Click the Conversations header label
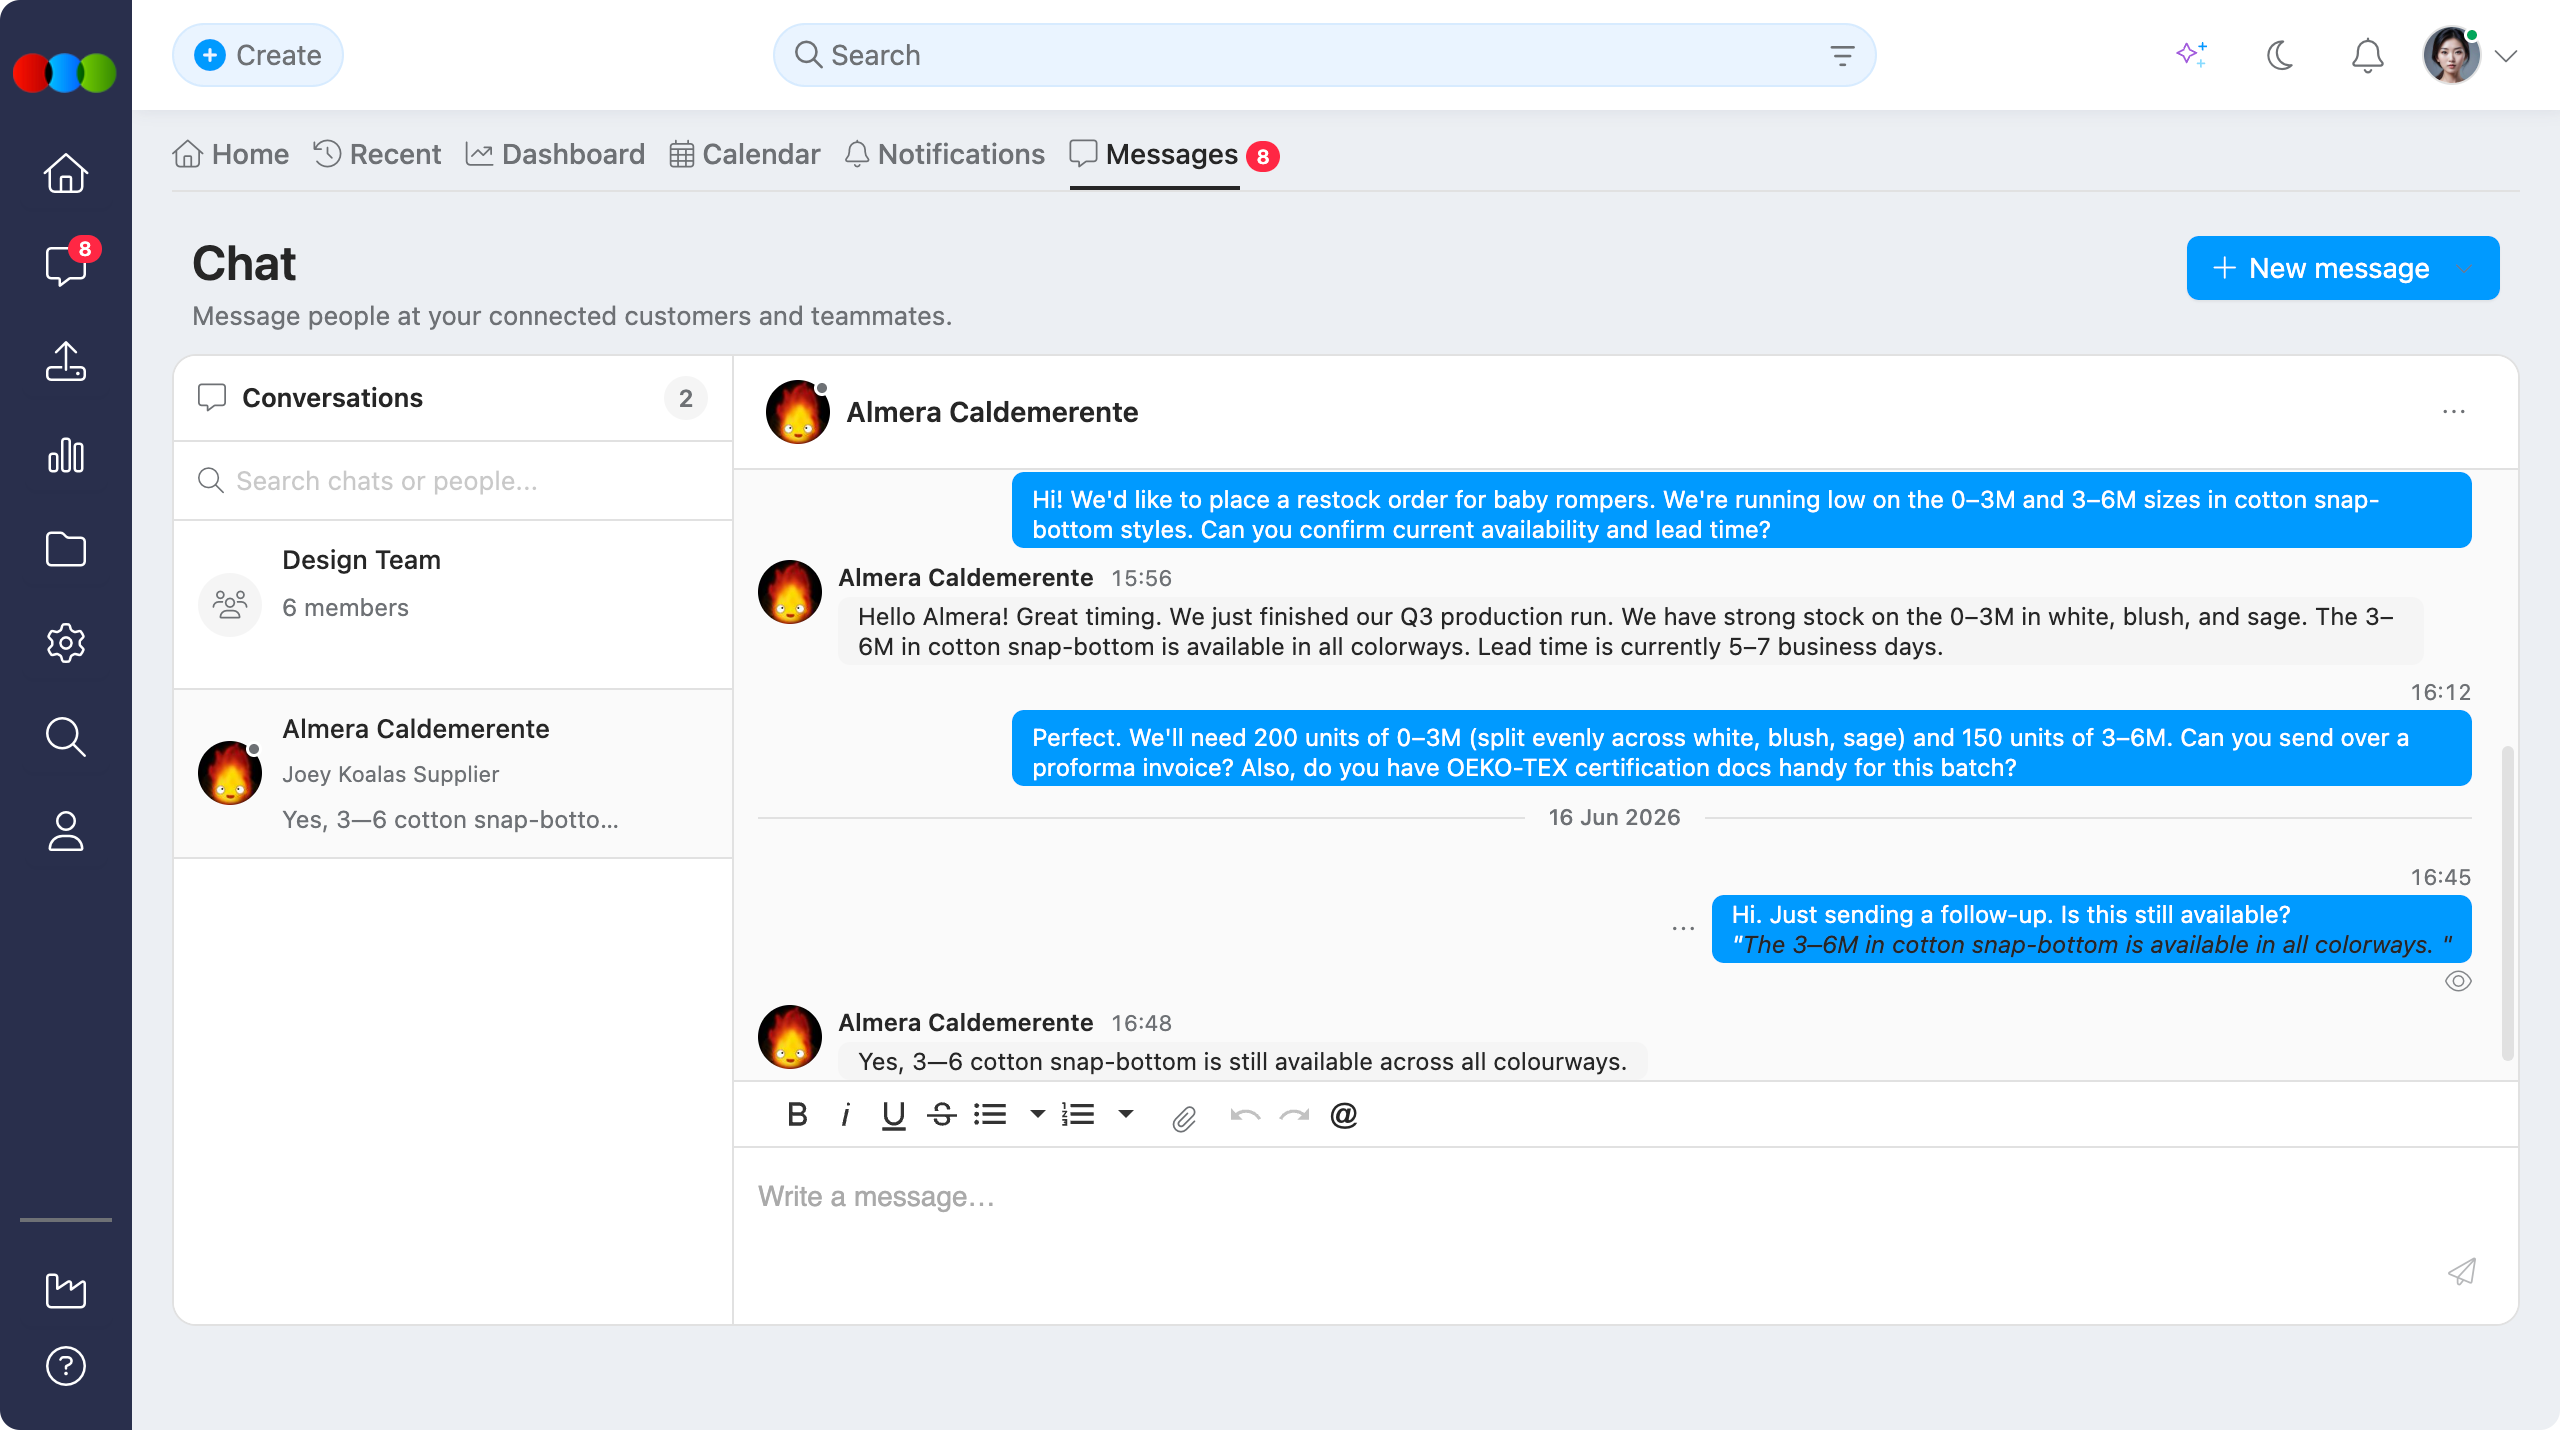The height and width of the screenshot is (1430, 2560). pos(332,398)
